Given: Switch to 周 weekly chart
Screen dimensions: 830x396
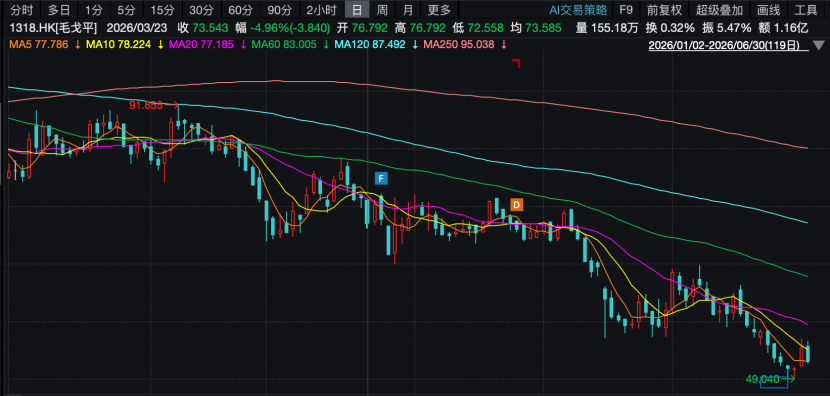Looking at the screenshot, I should pyautogui.click(x=382, y=9).
